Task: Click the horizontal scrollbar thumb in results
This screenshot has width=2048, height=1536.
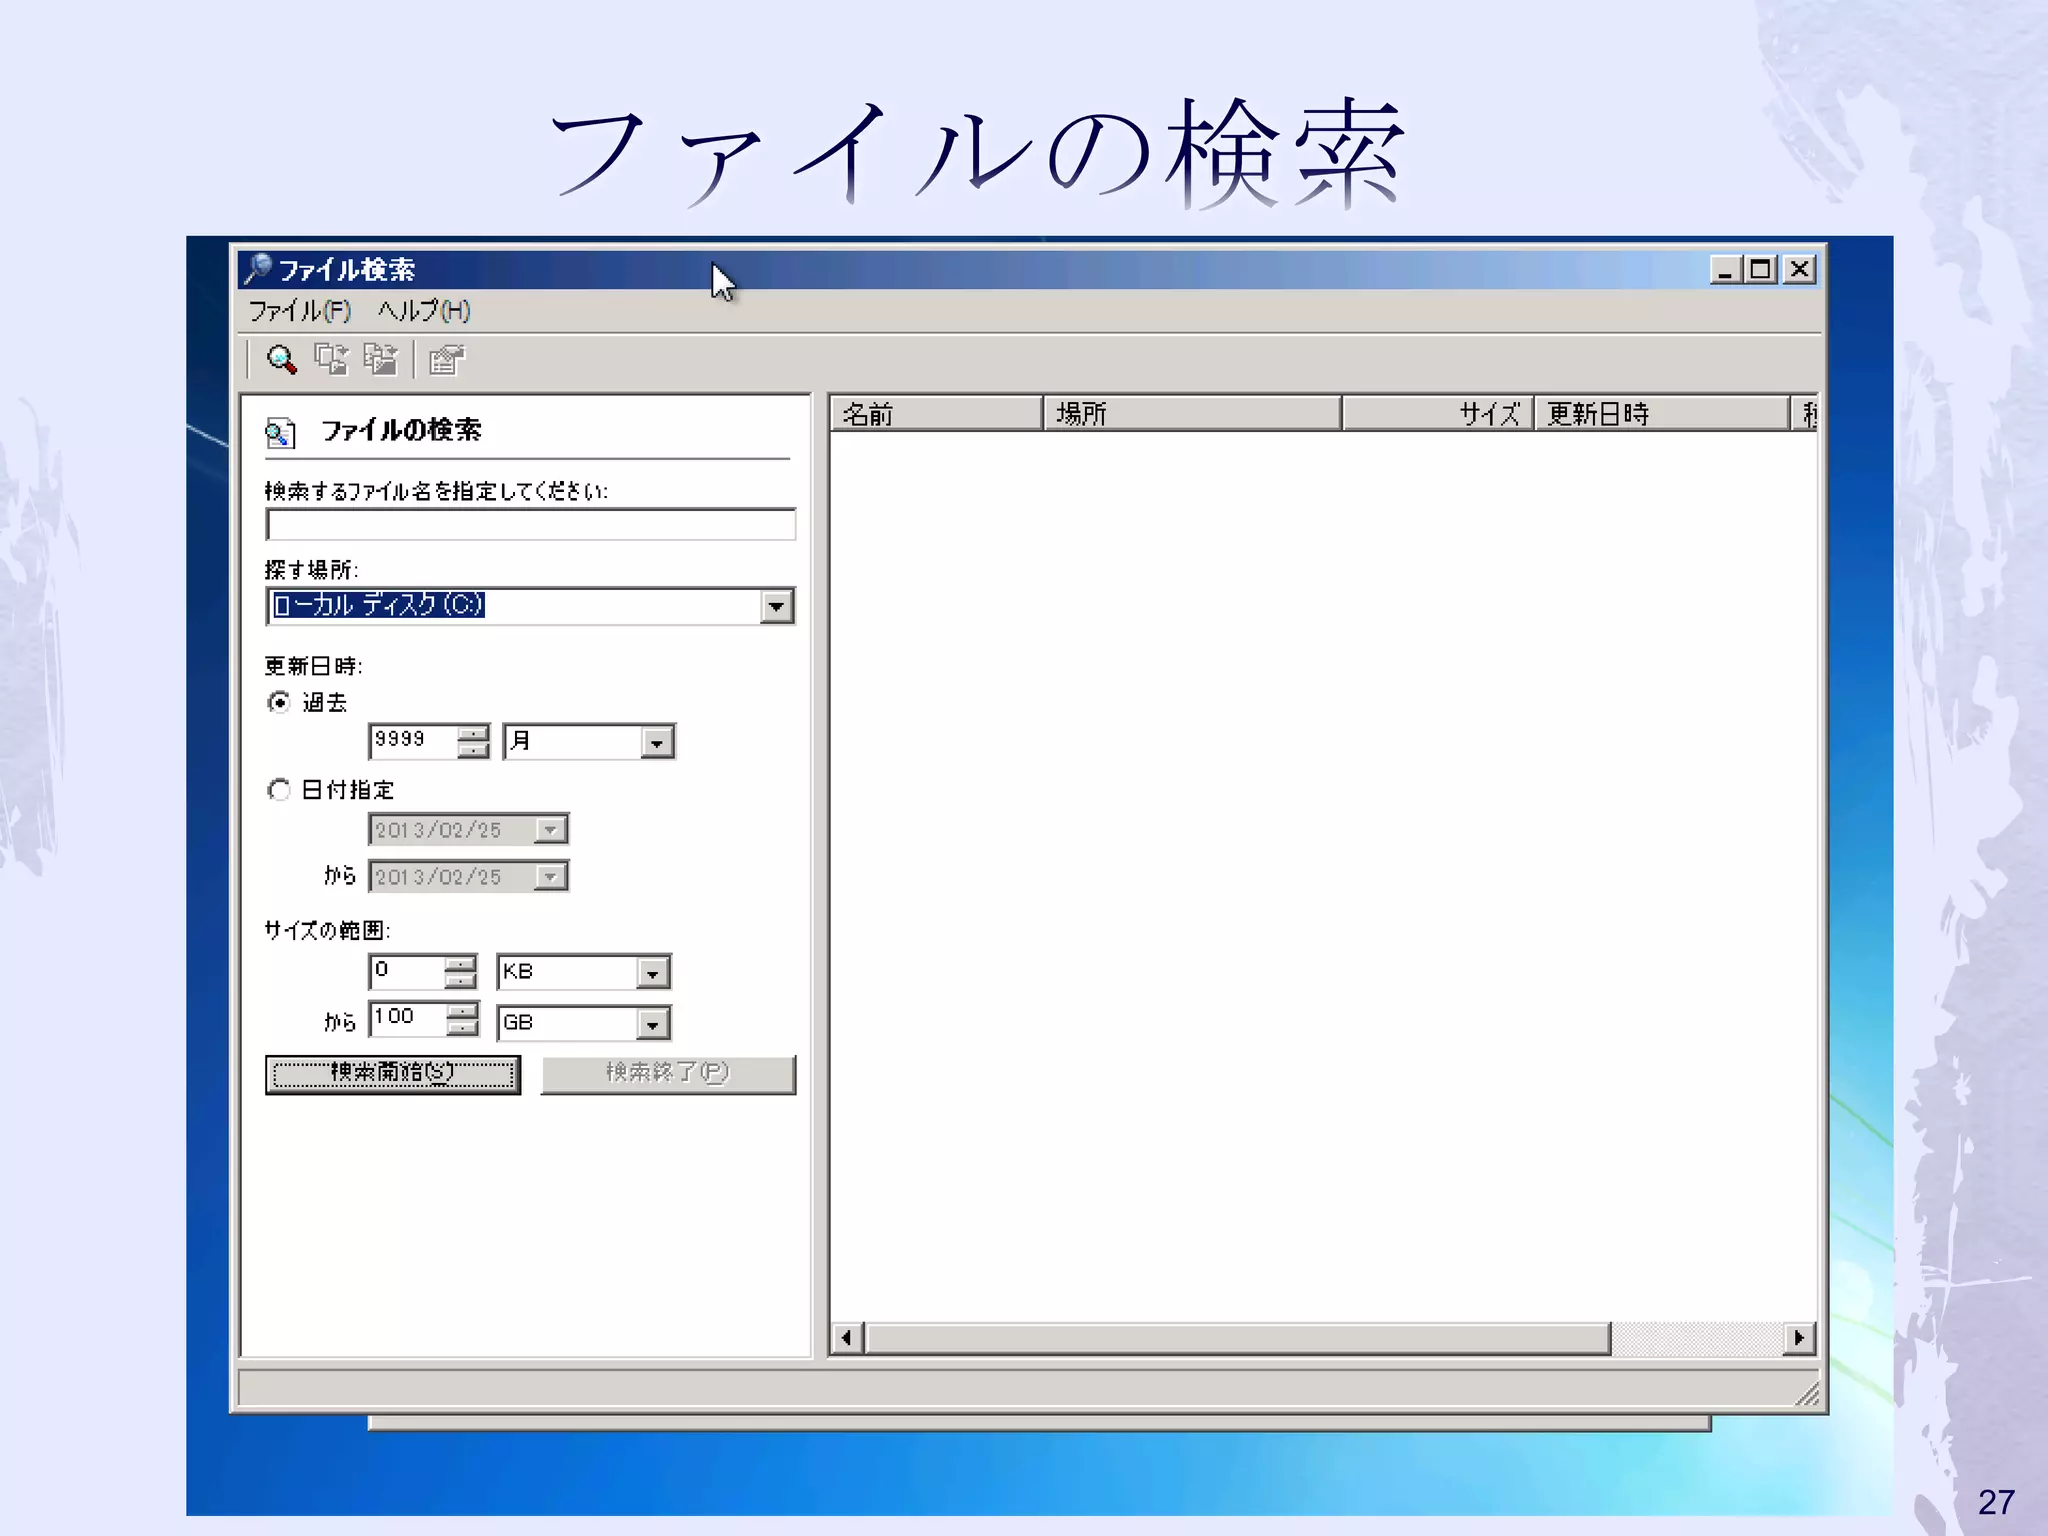Action: (x=1238, y=1338)
